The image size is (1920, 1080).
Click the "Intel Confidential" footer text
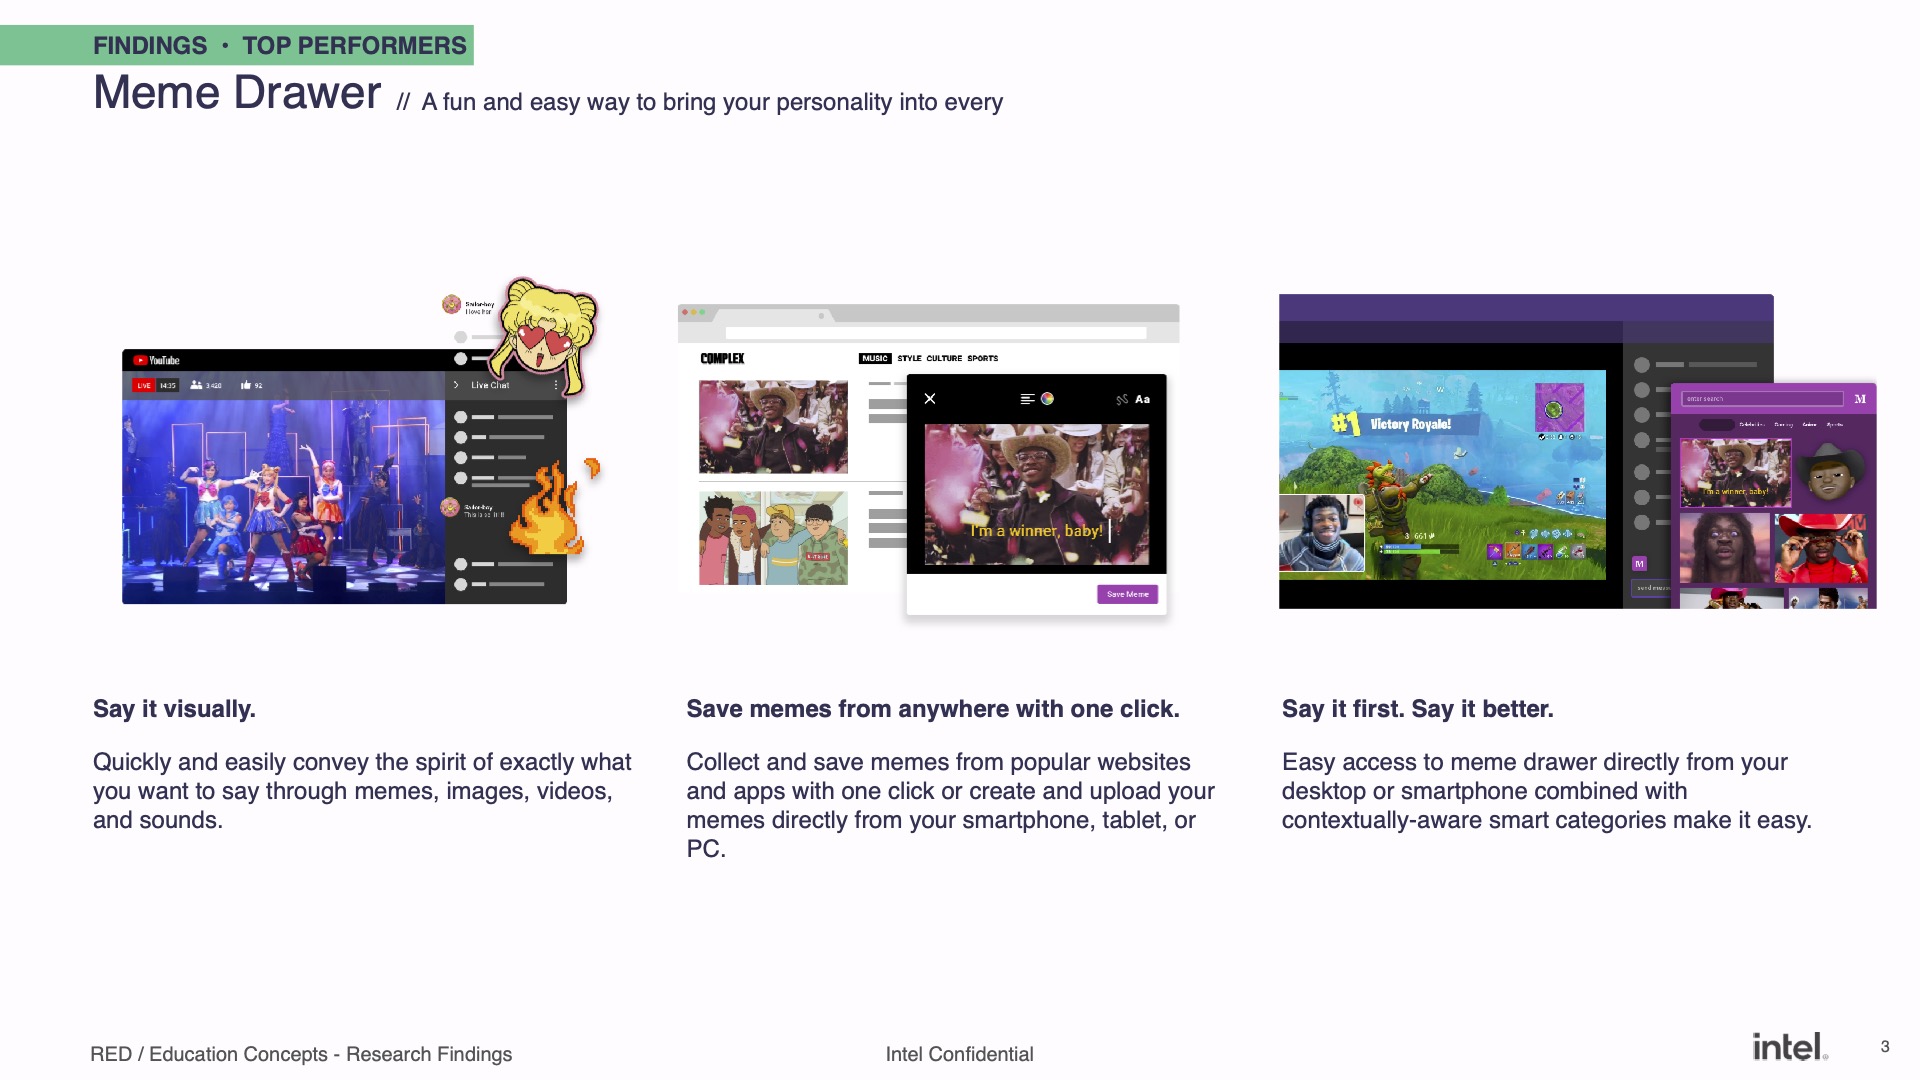click(x=960, y=1054)
